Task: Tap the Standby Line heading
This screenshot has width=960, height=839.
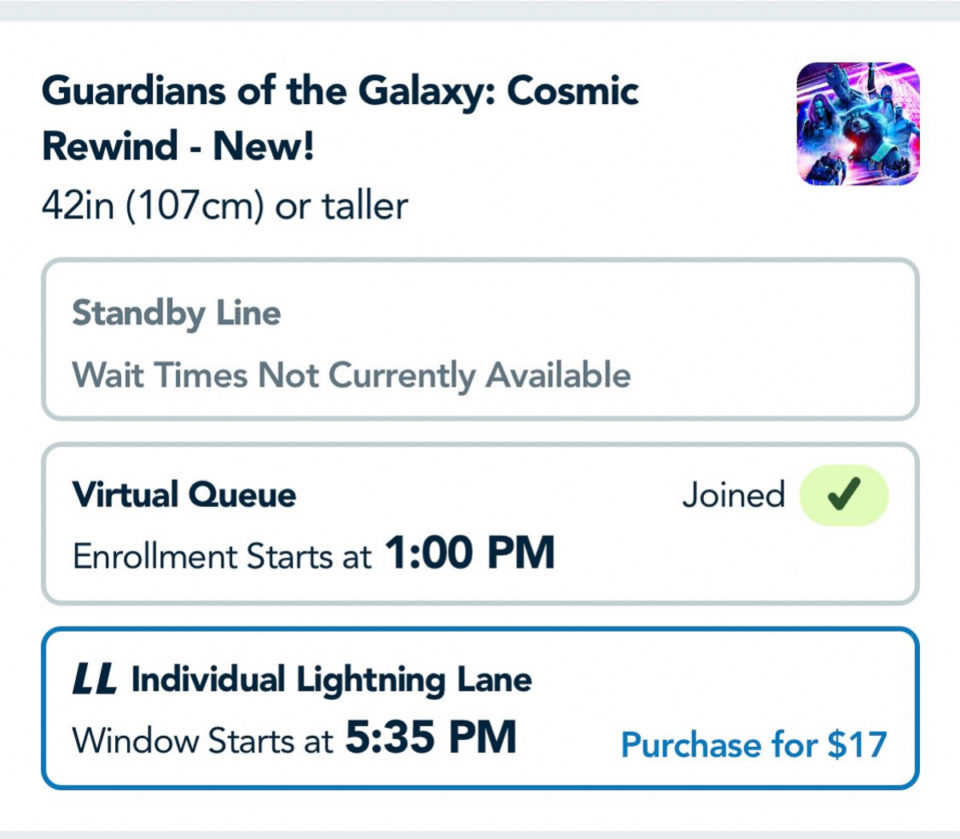Action: (x=175, y=314)
